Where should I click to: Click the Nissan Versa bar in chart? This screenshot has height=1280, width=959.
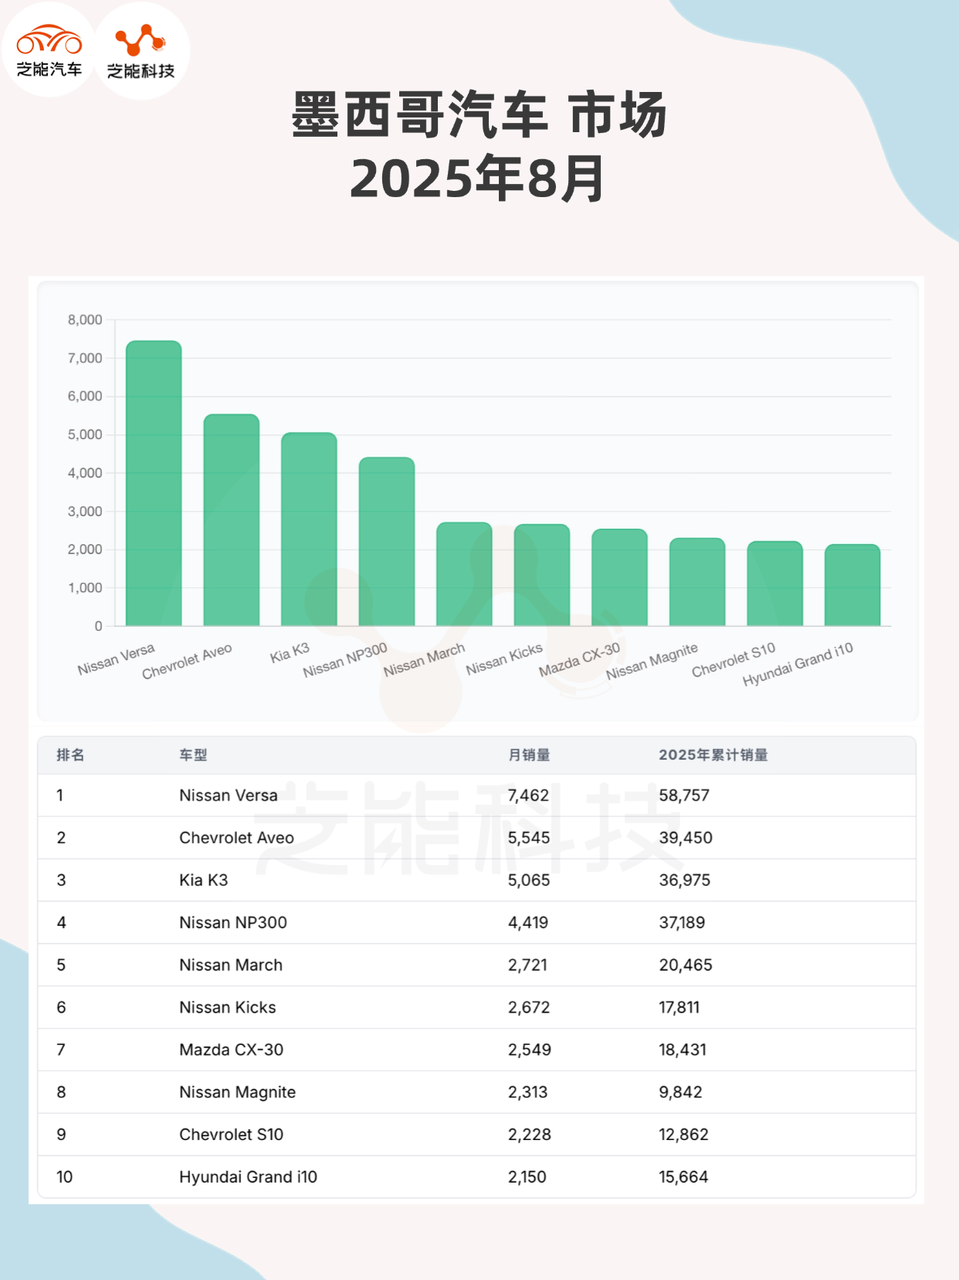pos(153,484)
